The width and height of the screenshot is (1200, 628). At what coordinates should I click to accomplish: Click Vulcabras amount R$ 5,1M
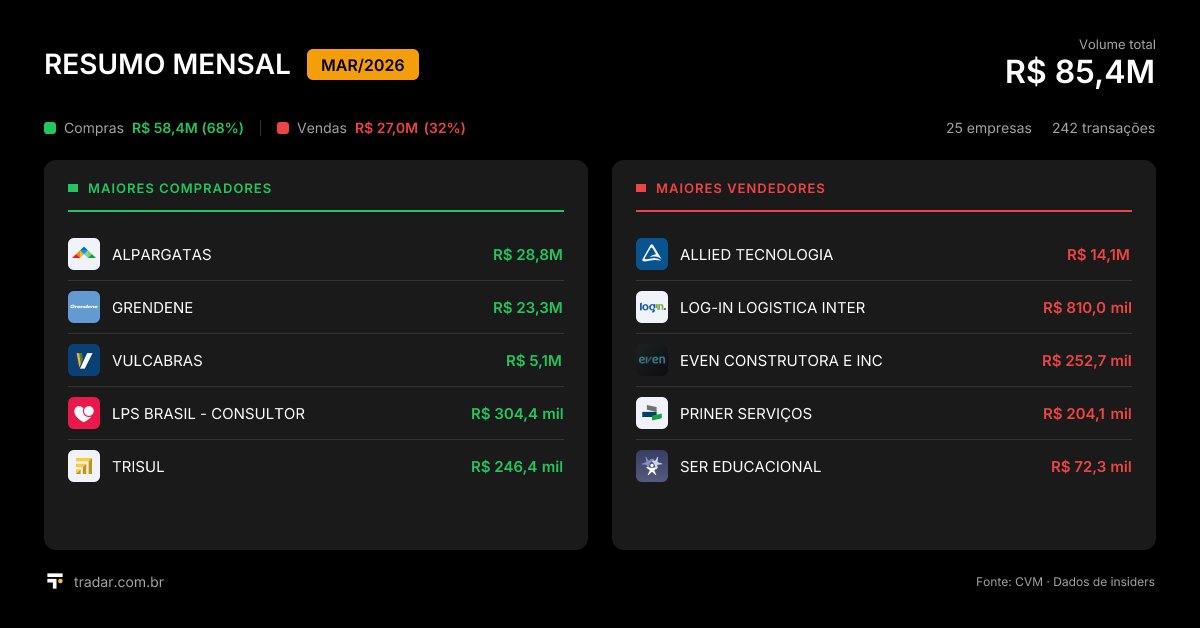[x=535, y=360]
